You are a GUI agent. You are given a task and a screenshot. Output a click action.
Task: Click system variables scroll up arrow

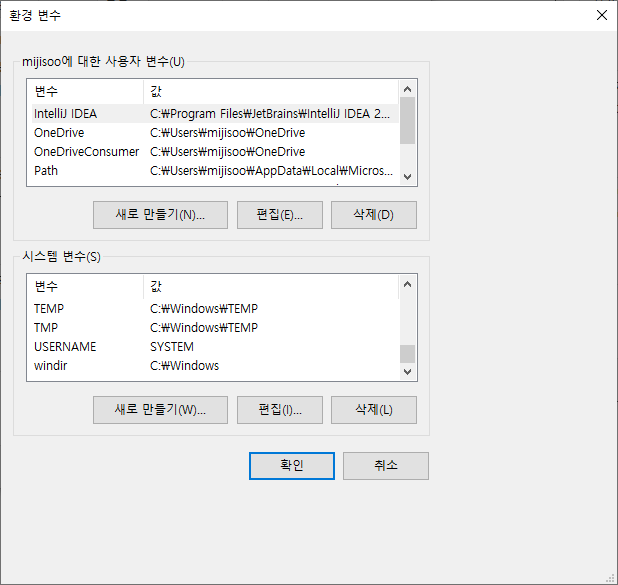pos(408,284)
